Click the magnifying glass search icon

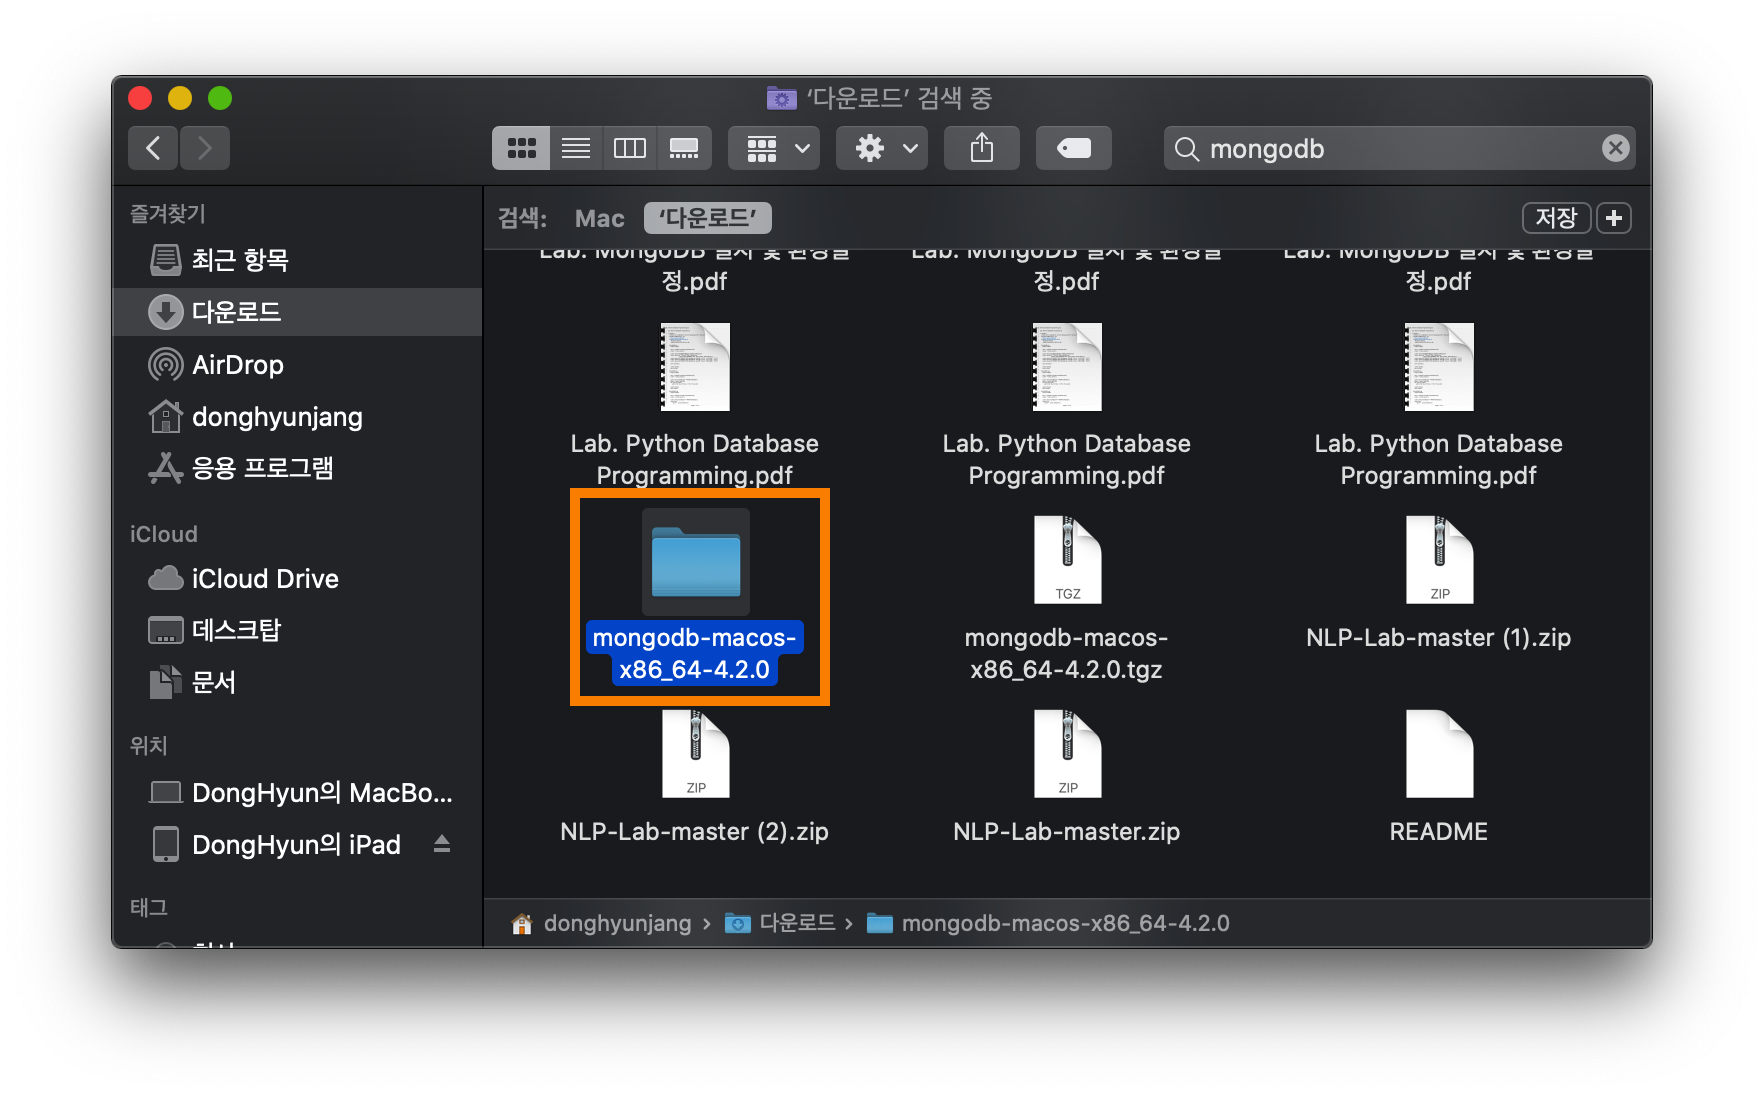(1187, 149)
